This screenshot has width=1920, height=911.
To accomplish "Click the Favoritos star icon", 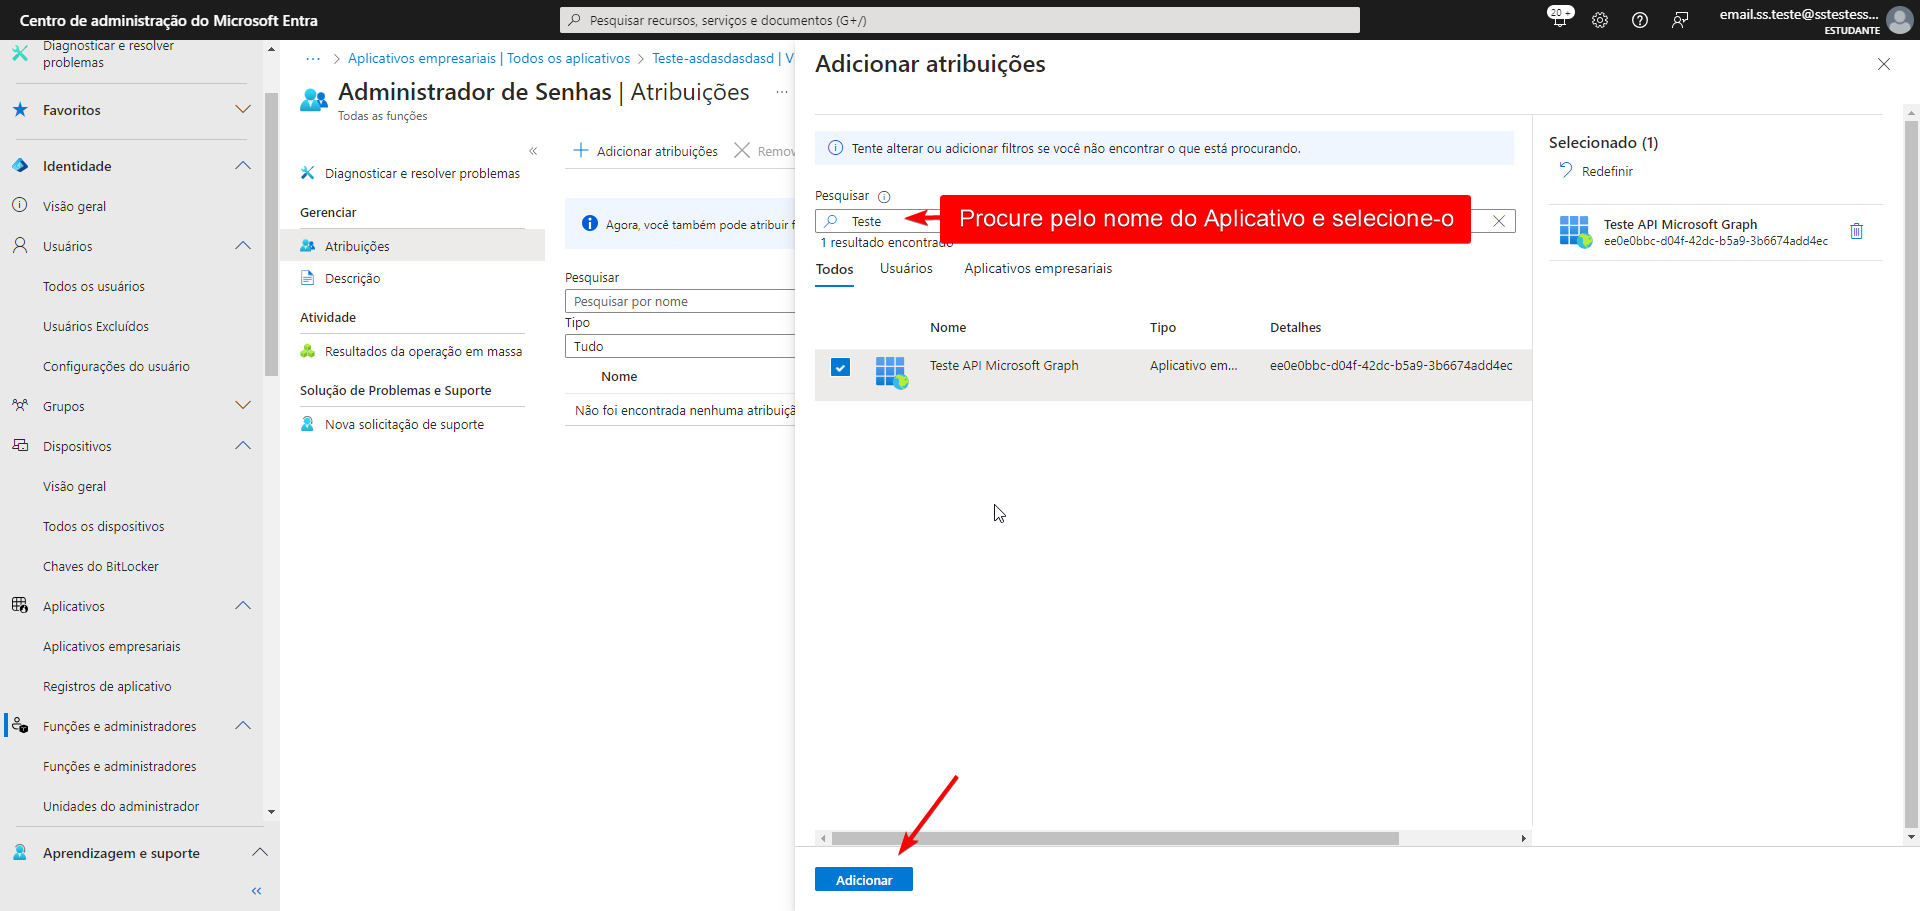I will [x=20, y=109].
